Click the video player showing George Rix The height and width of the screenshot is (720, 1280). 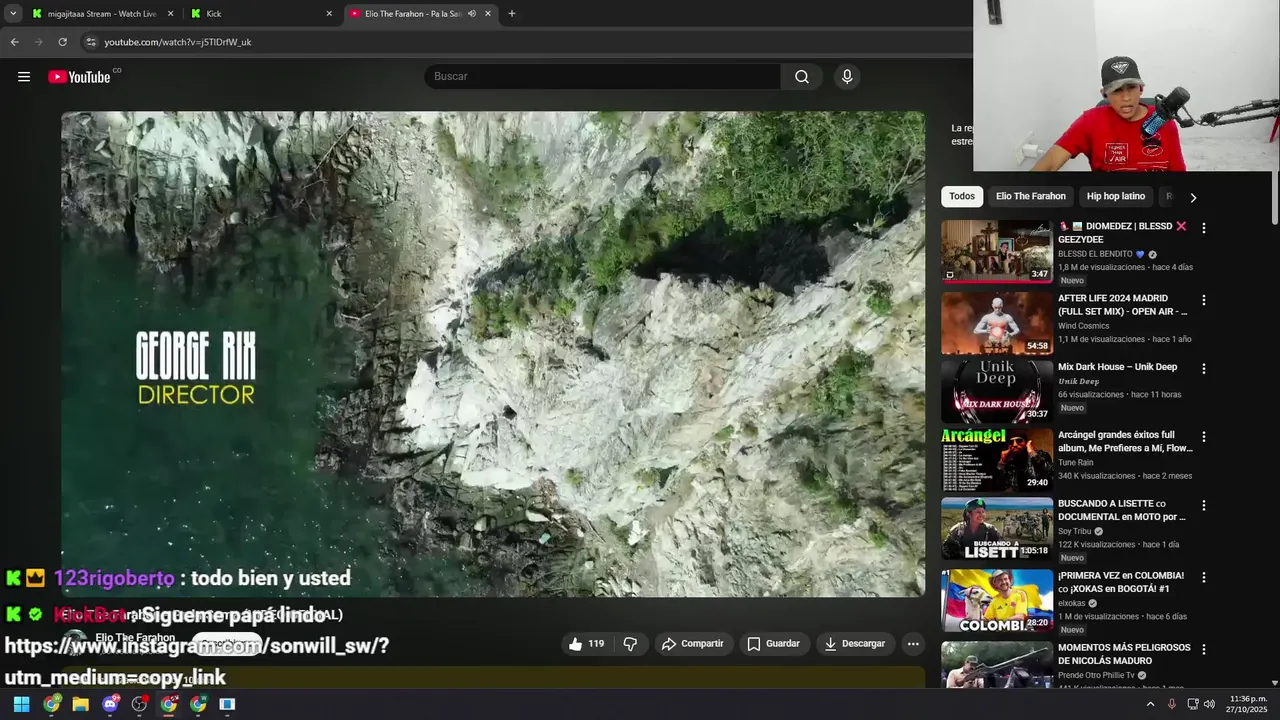coord(493,354)
